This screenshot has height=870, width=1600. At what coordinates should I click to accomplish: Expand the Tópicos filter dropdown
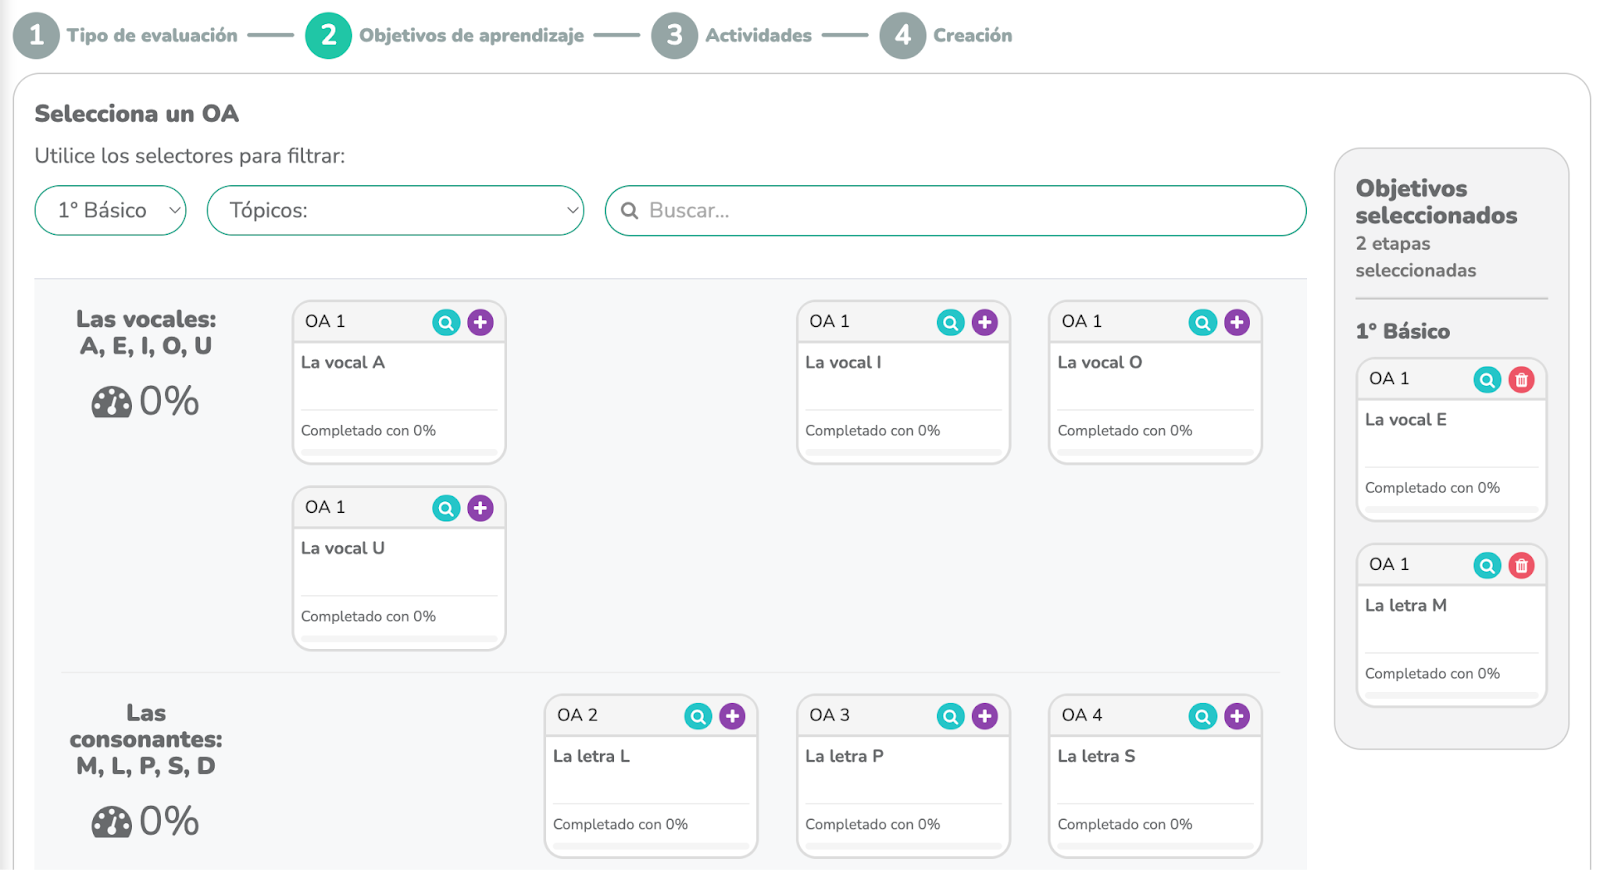(395, 211)
